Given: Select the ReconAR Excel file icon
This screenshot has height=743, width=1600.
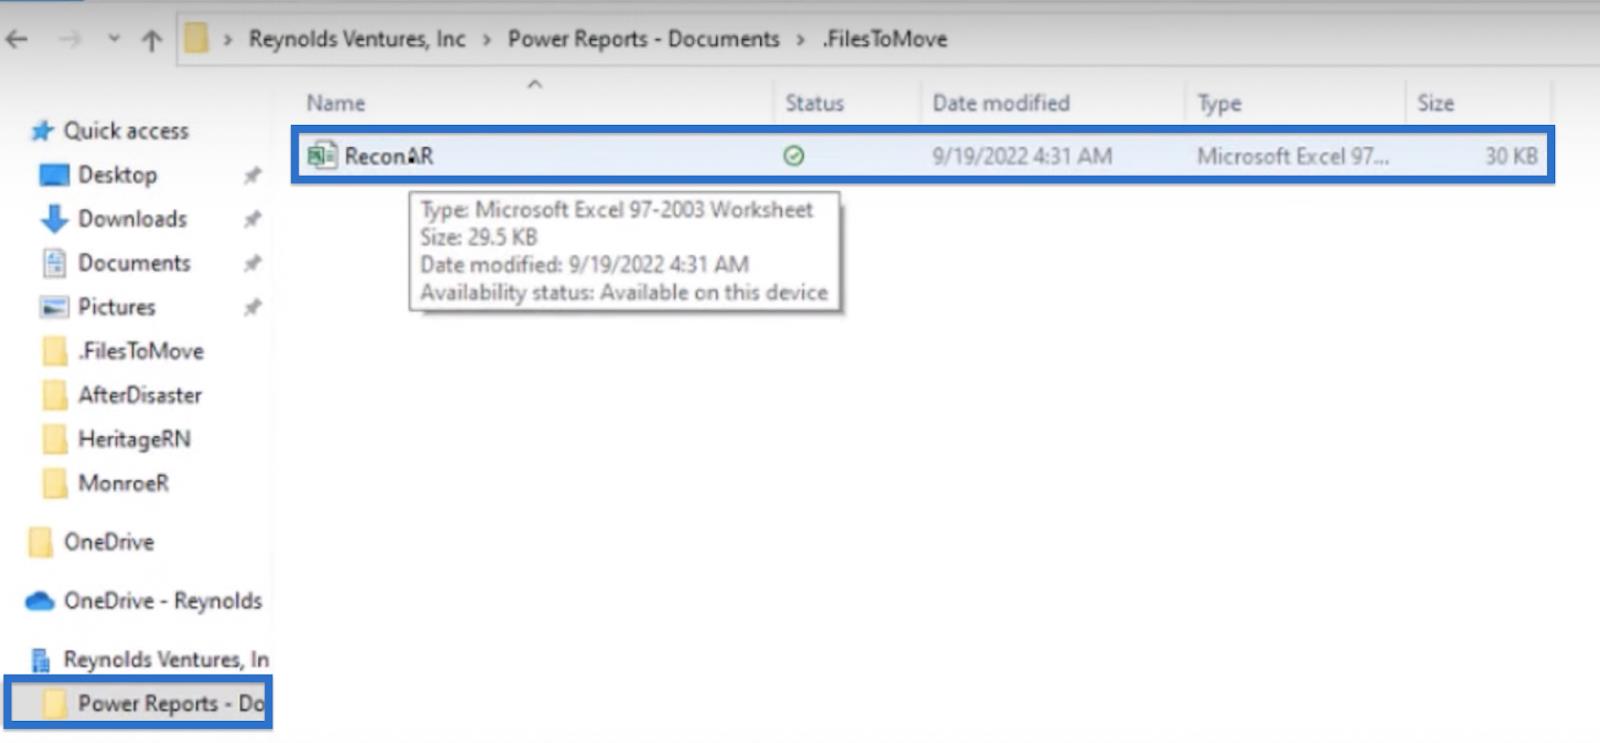Looking at the screenshot, I should pyautogui.click(x=322, y=155).
